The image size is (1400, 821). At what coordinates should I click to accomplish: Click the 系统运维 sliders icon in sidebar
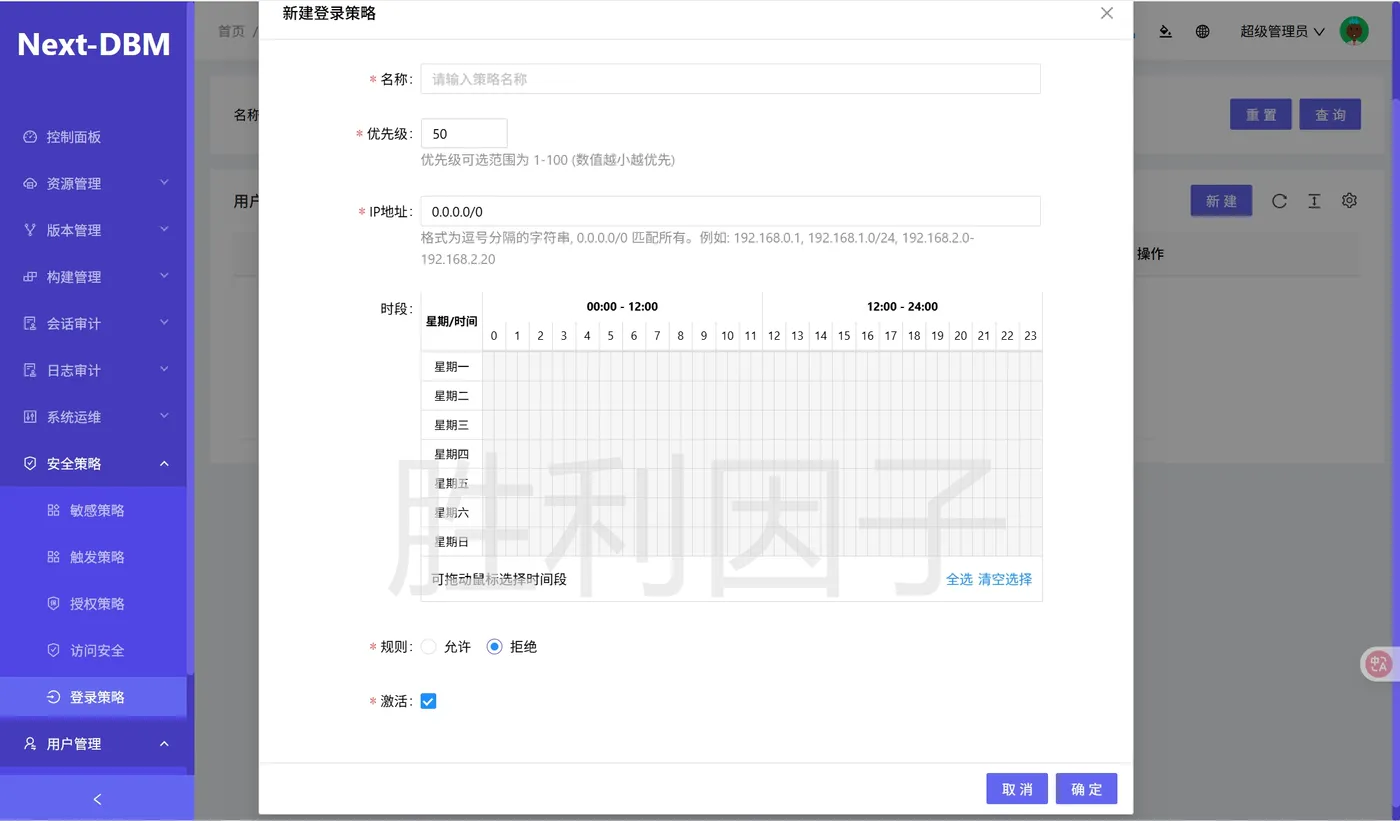pyautogui.click(x=30, y=417)
